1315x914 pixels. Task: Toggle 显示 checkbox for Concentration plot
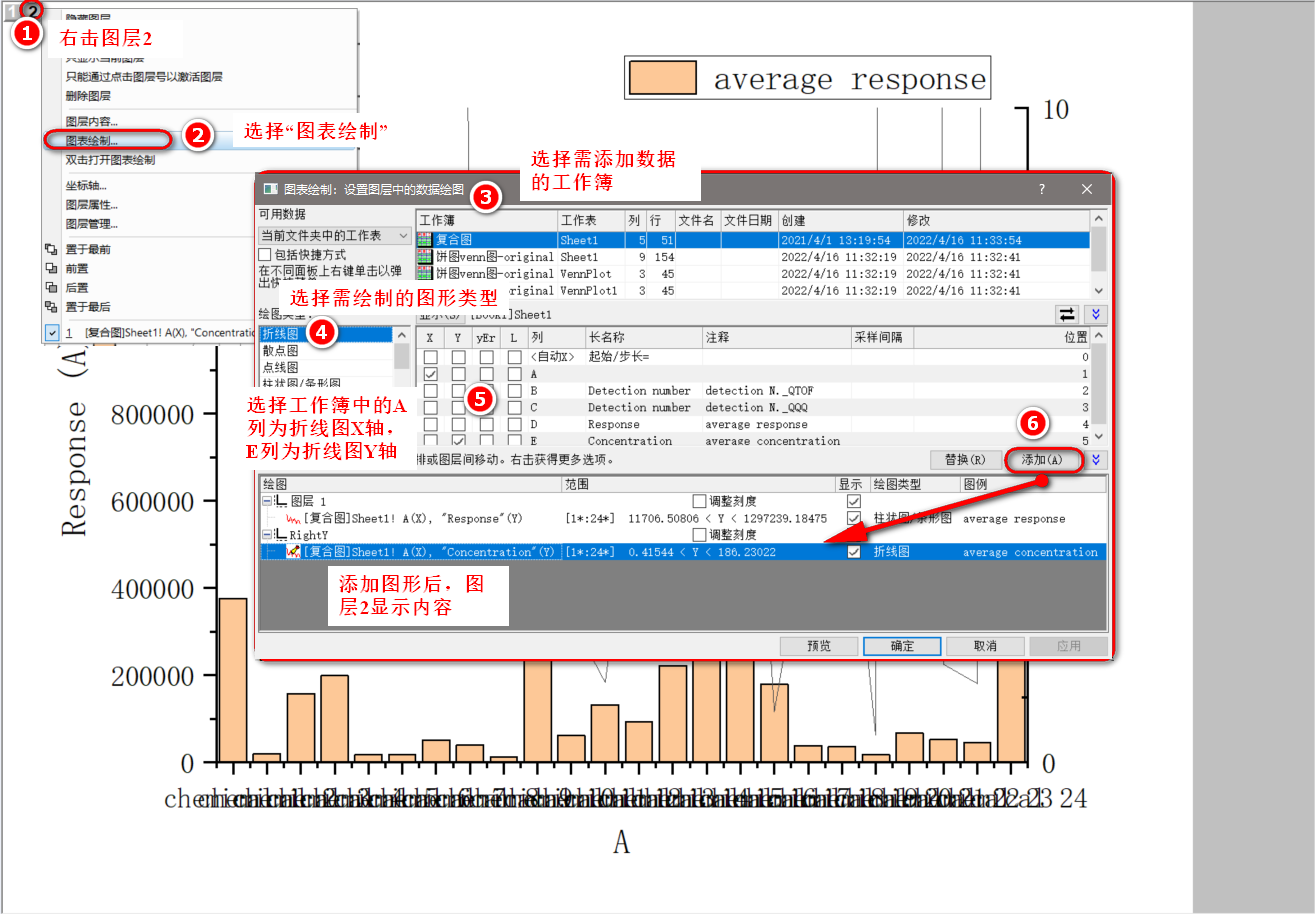(x=854, y=552)
